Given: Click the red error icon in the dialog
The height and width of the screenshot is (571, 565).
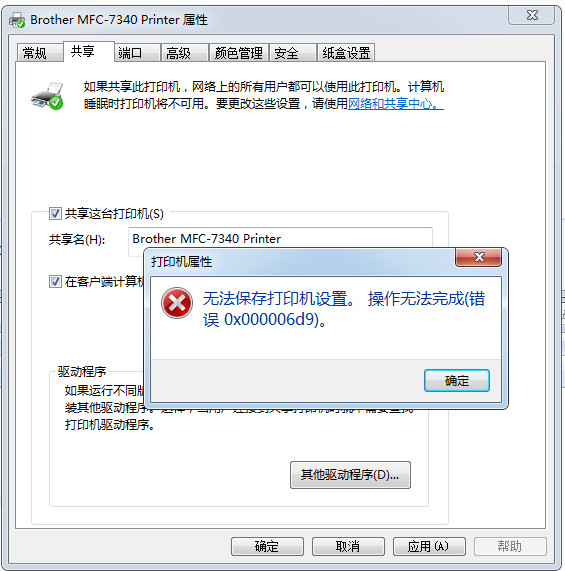Looking at the screenshot, I should point(177,303).
